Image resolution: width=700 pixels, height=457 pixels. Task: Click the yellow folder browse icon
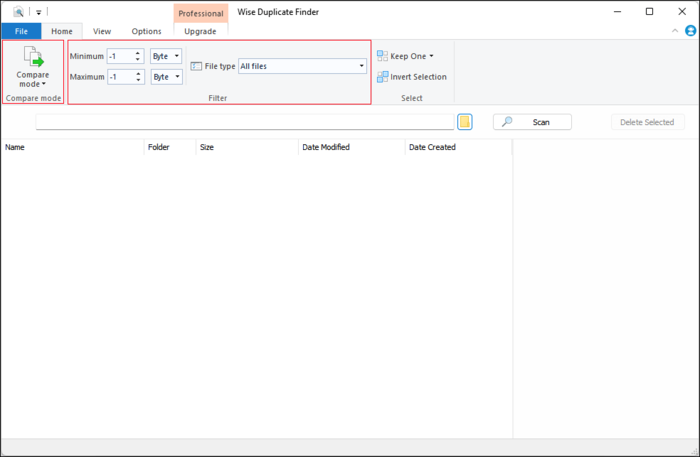465,122
